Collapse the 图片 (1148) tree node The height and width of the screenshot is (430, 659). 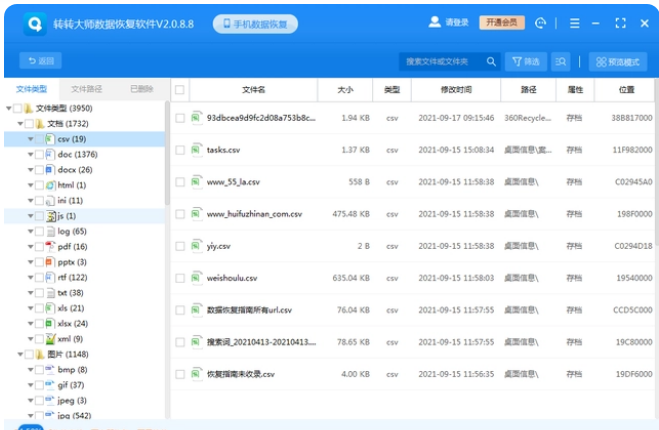coord(19,354)
